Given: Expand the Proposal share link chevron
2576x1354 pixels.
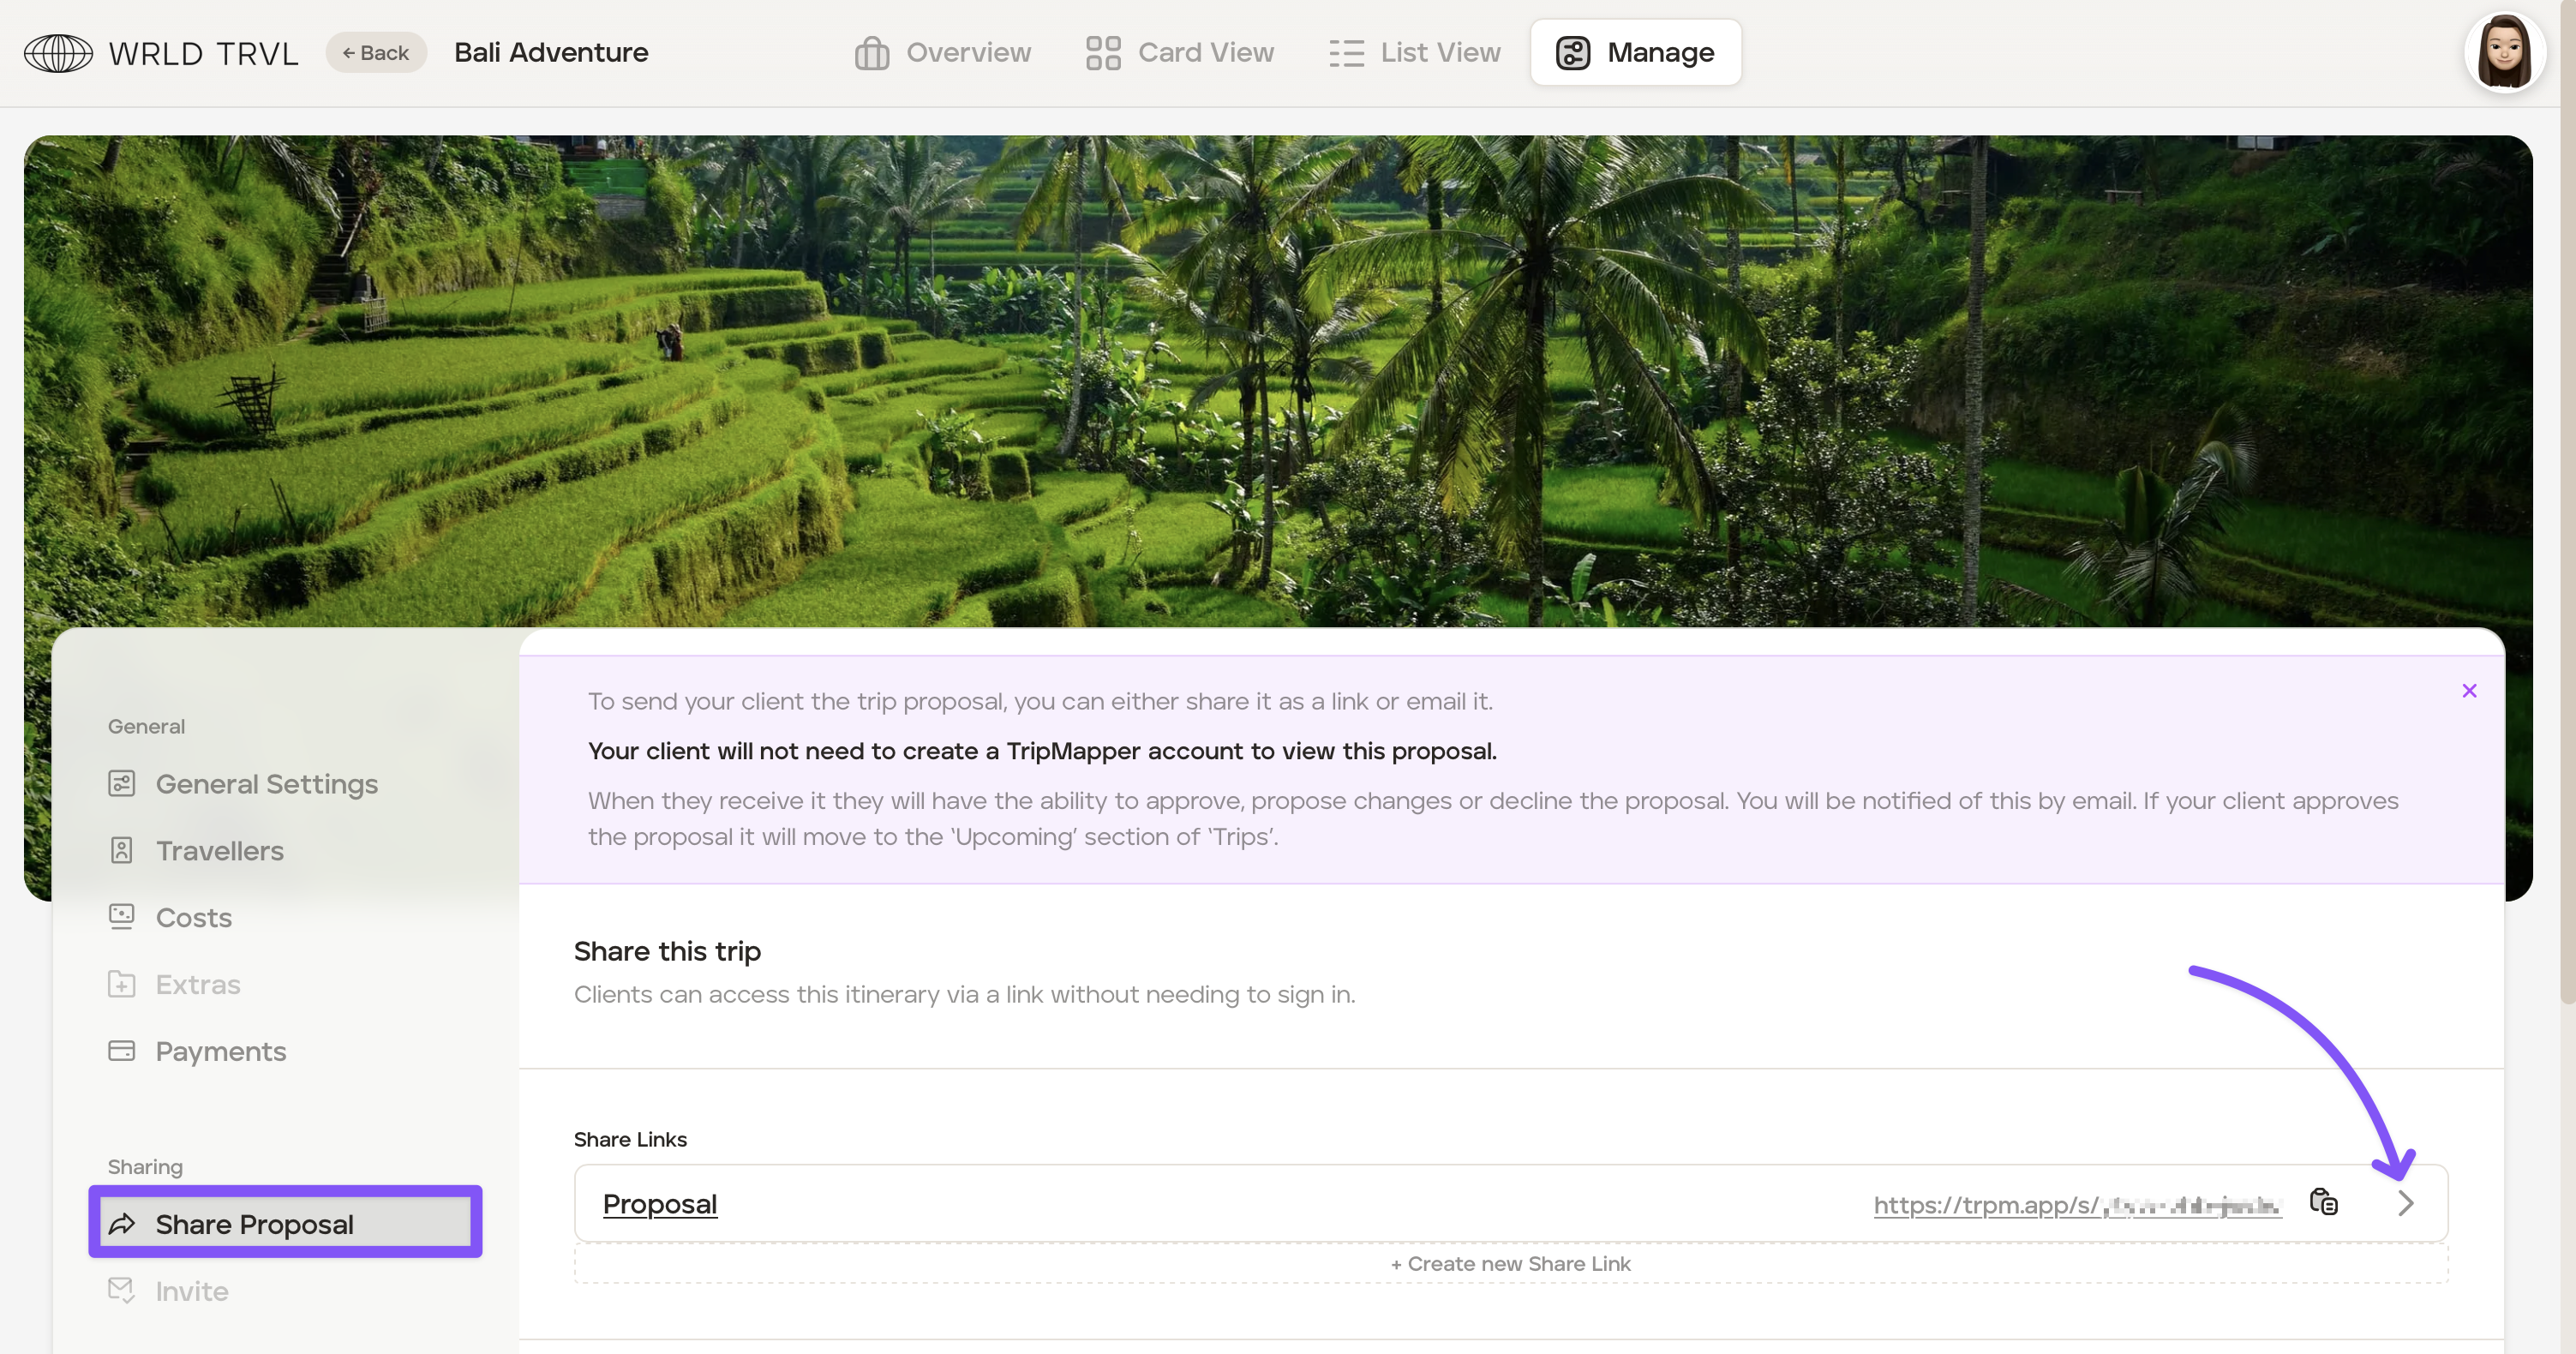Looking at the screenshot, I should [x=2406, y=1204].
